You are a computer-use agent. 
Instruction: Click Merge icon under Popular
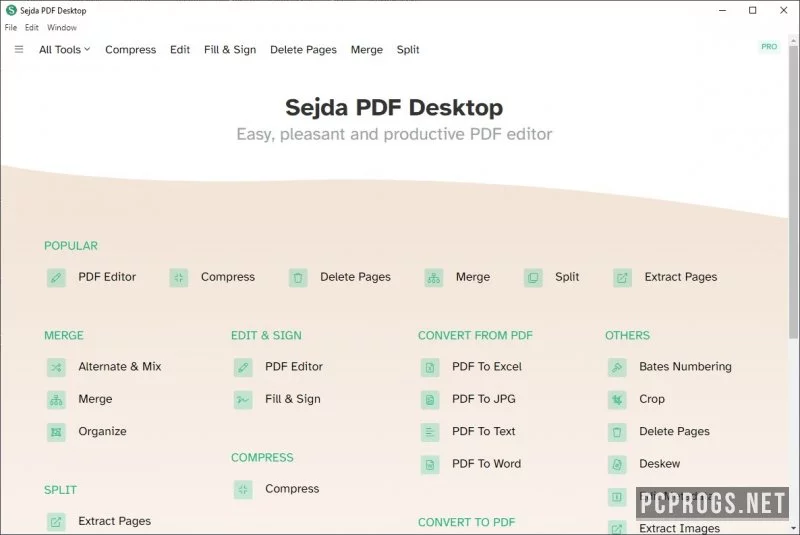tap(434, 278)
